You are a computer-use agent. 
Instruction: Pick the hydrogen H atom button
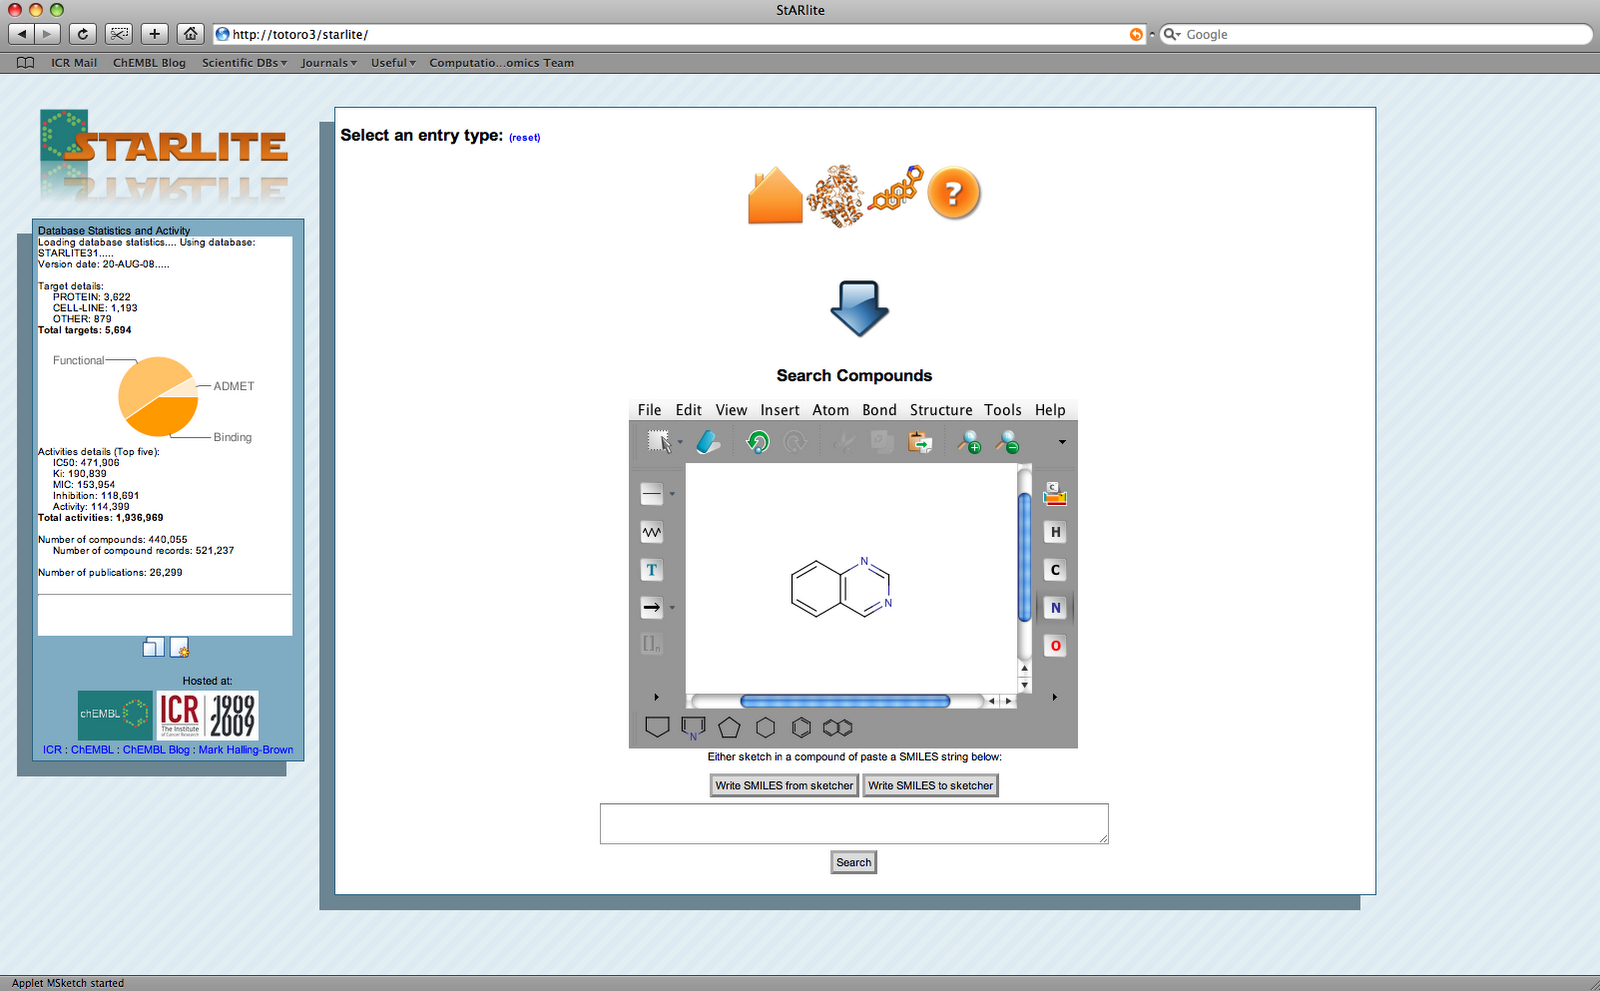(x=1055, y=532)
